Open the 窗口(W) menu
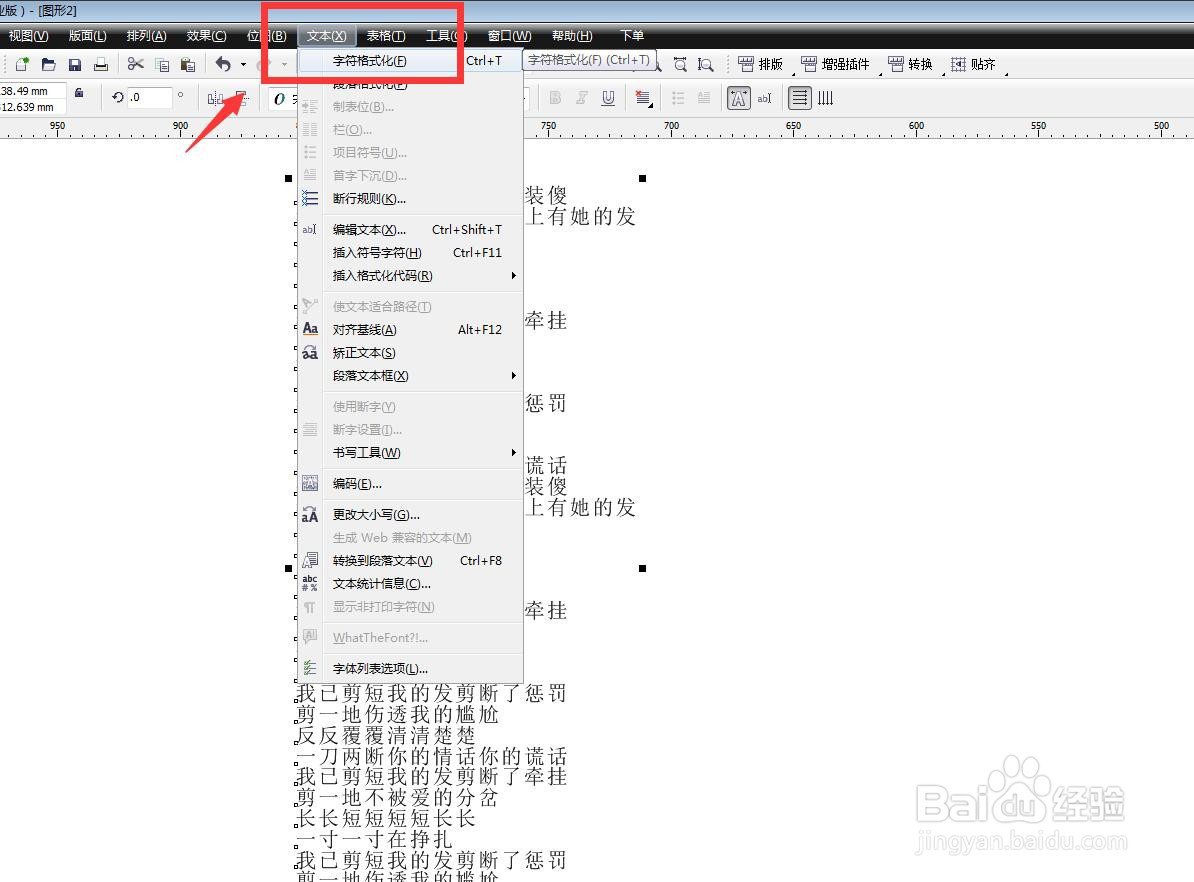 (x=509, y=36)
